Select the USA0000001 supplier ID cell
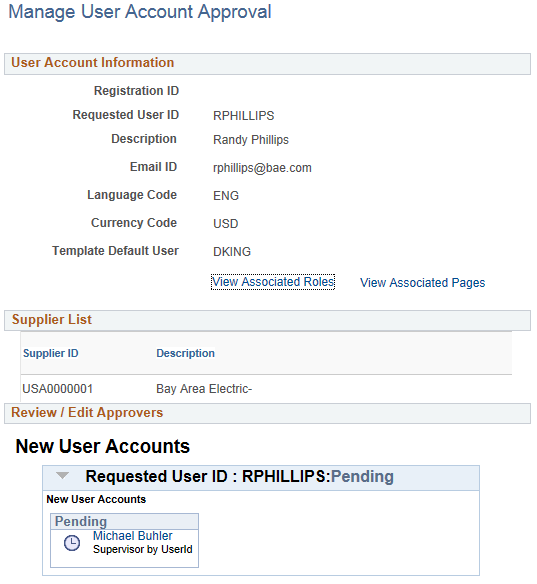Image resolution: width=537 pixels, height=584 pixels. [58, 389]
